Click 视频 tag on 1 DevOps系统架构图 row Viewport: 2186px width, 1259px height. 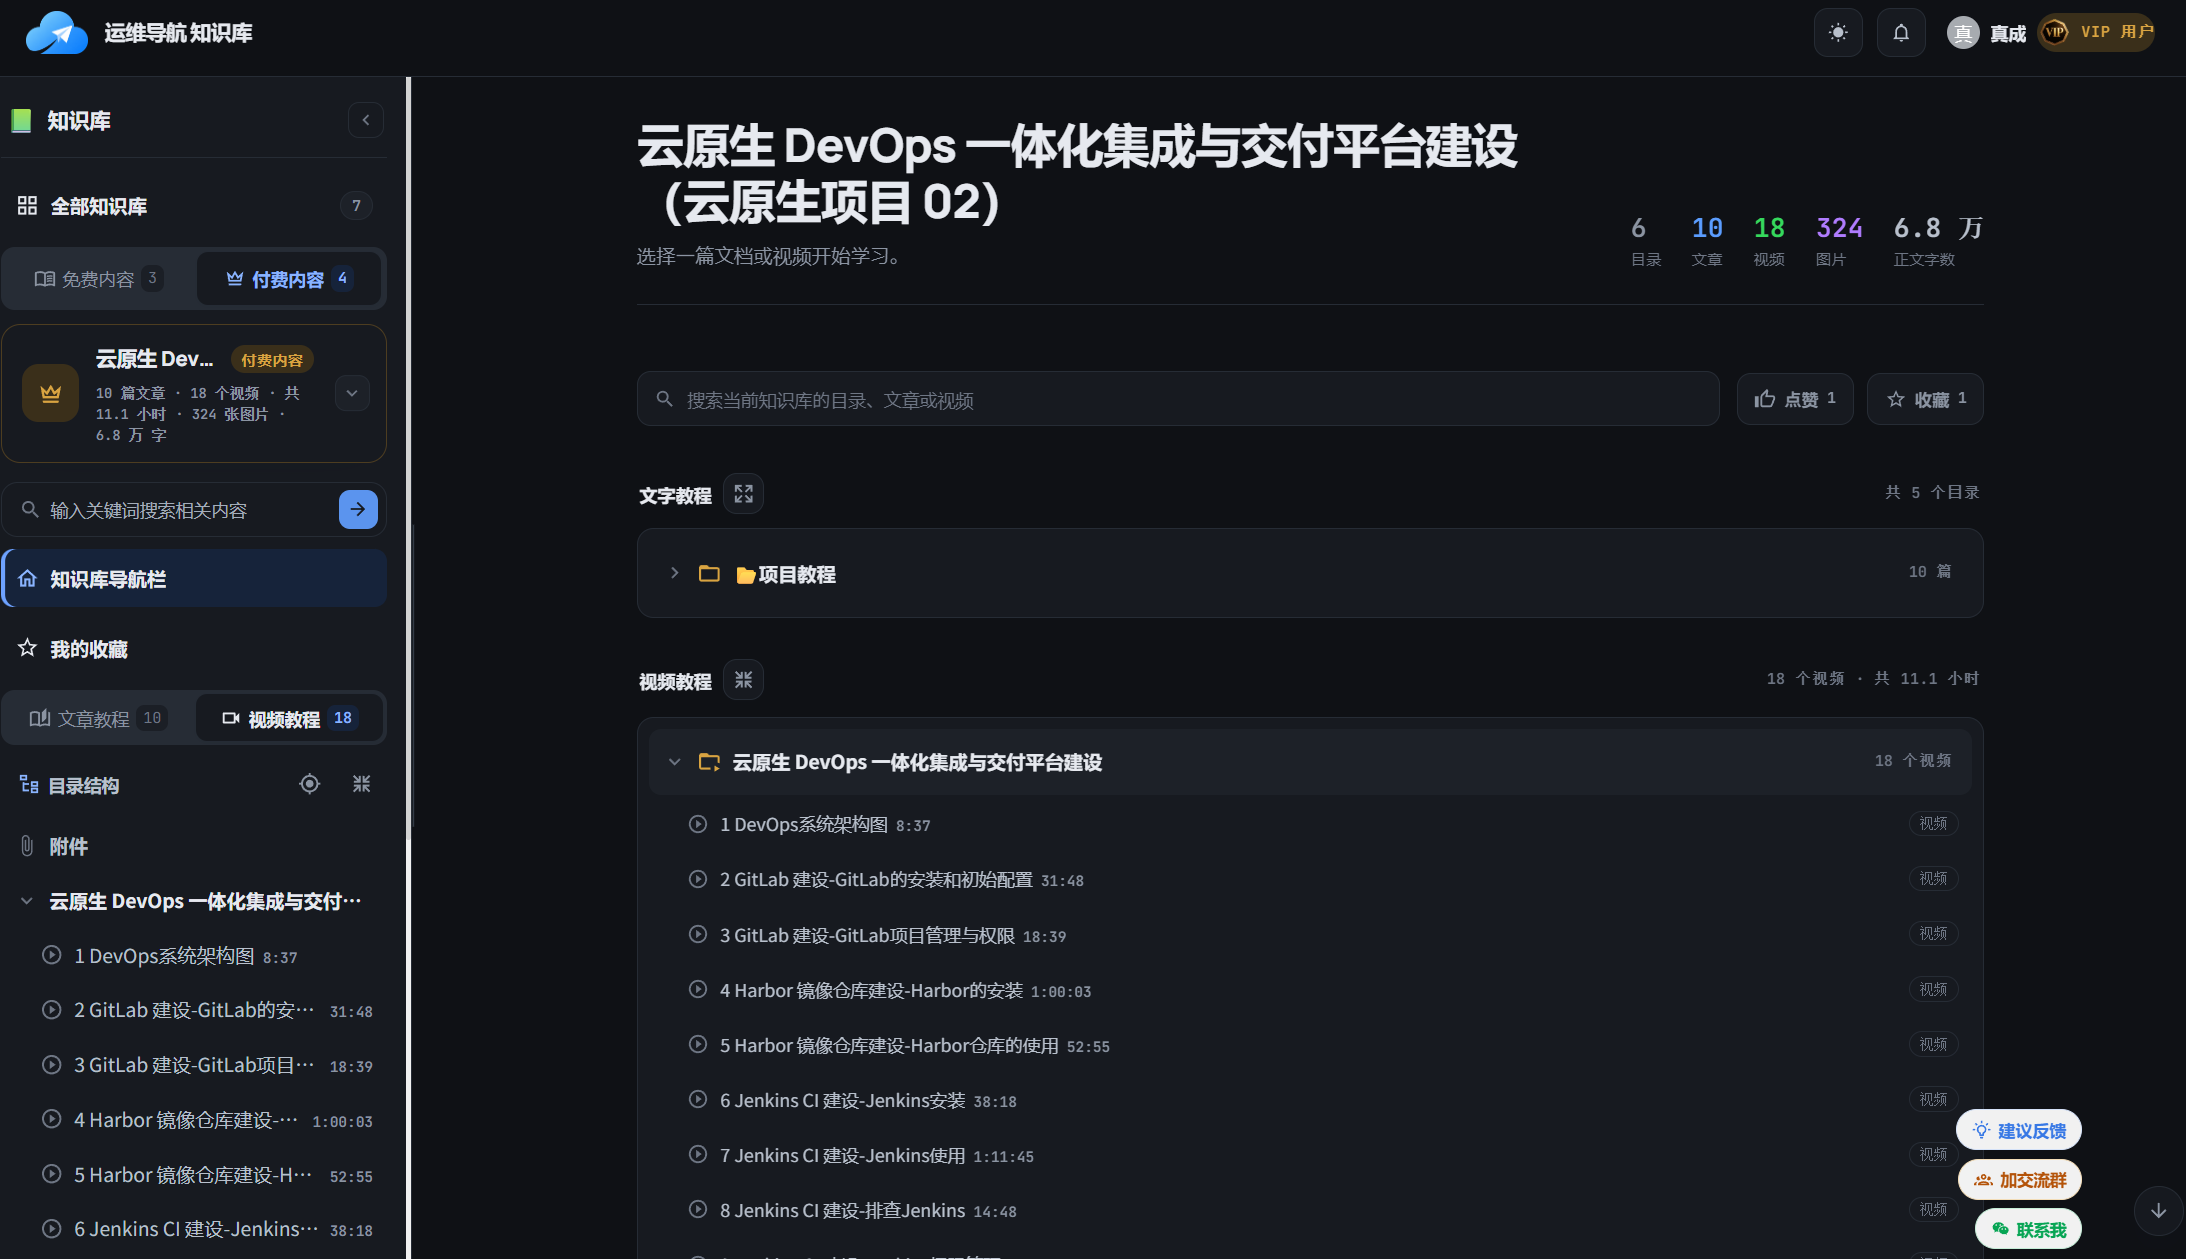point(1933,823)
